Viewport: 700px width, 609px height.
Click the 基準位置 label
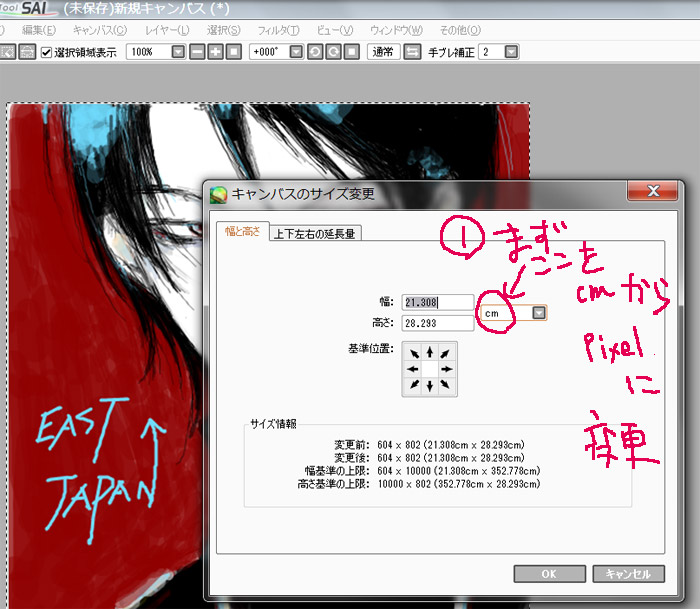[x=371, y=348]
